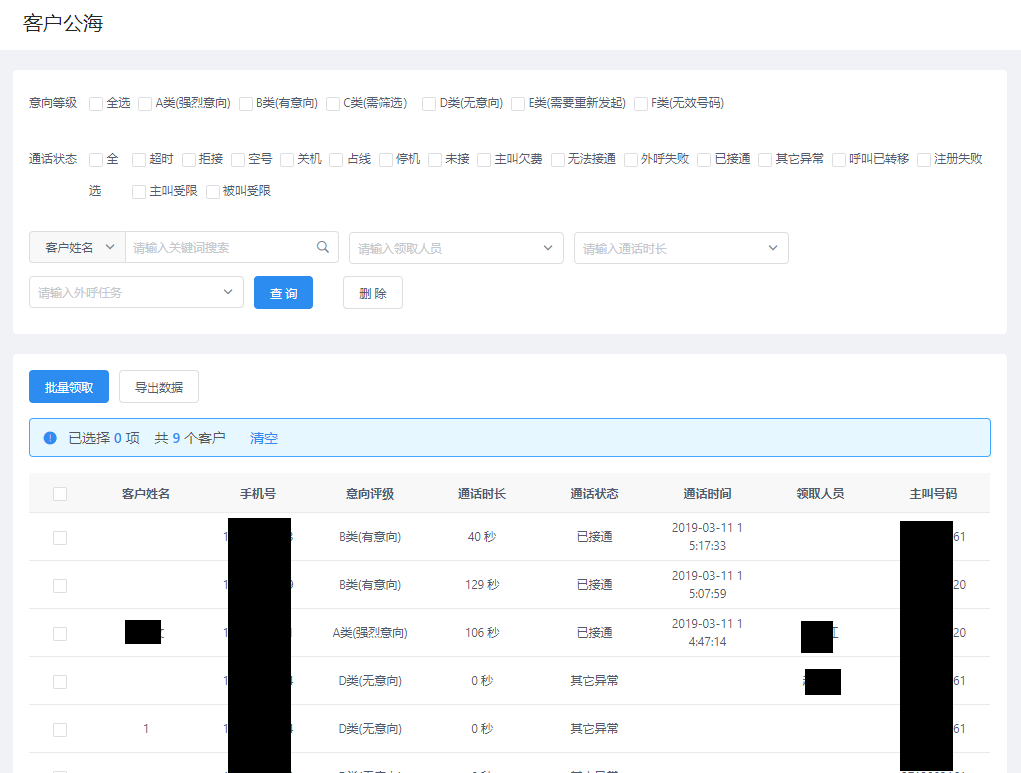The image size is (1021, 773).
Task: Toggle 其它异常 filter checkbox
Action: pos(765,160)
